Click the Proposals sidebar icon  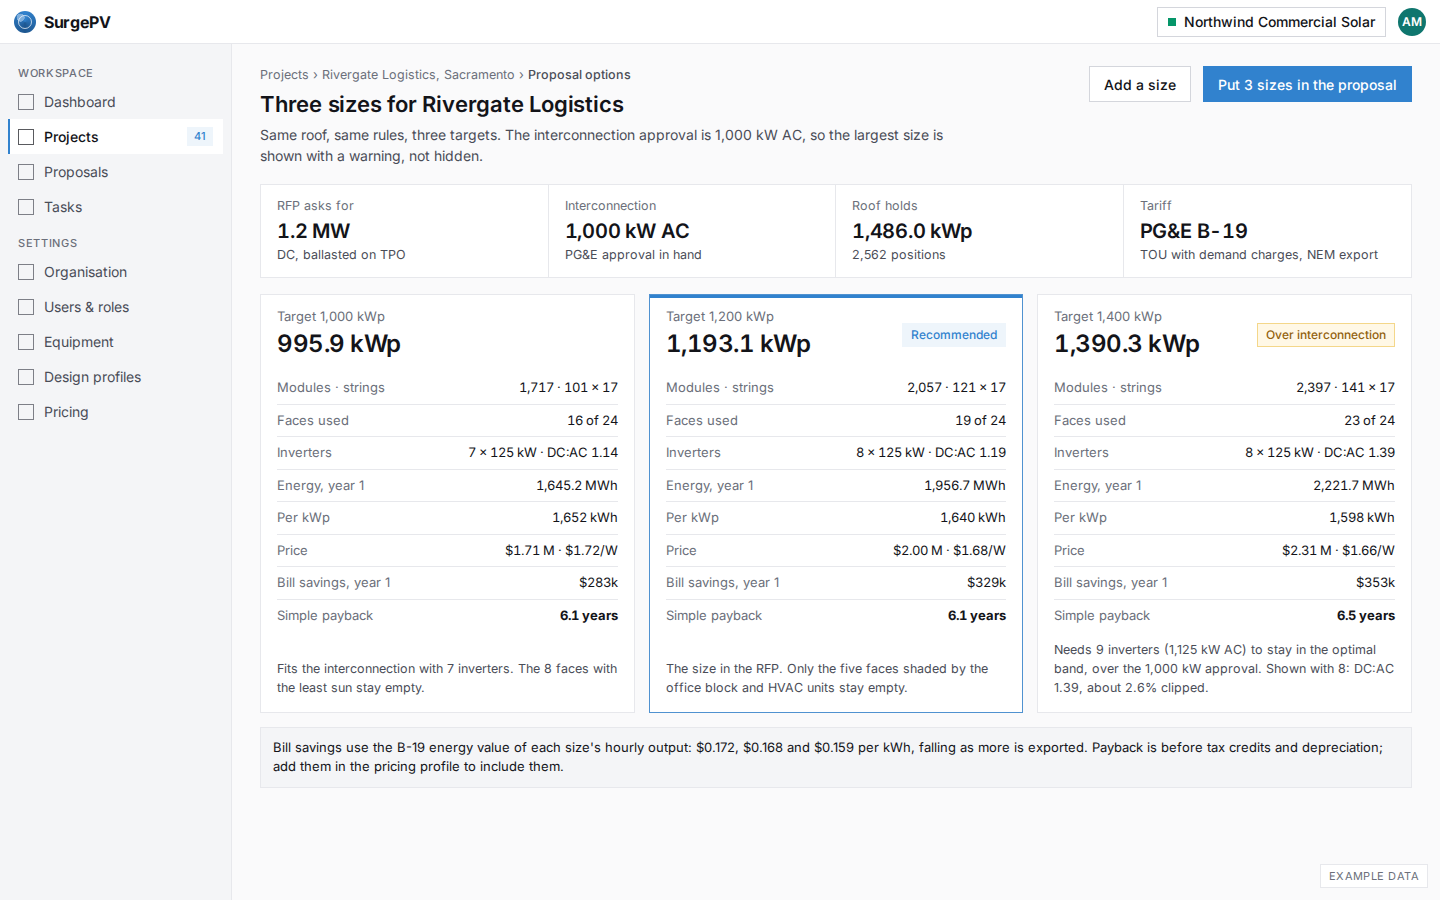[x=26, y=172]
